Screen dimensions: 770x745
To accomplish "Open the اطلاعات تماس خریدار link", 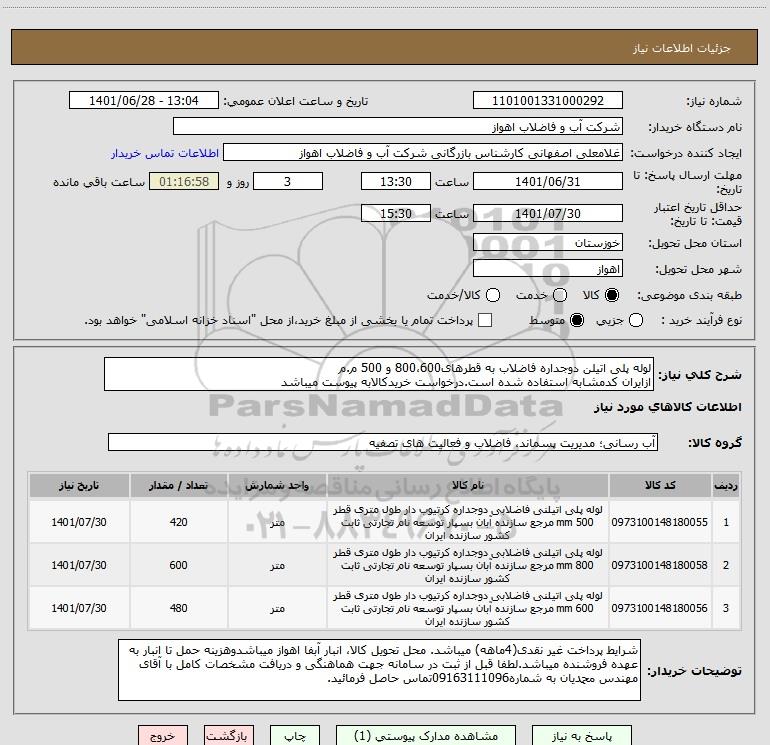I will pos(165,153).
